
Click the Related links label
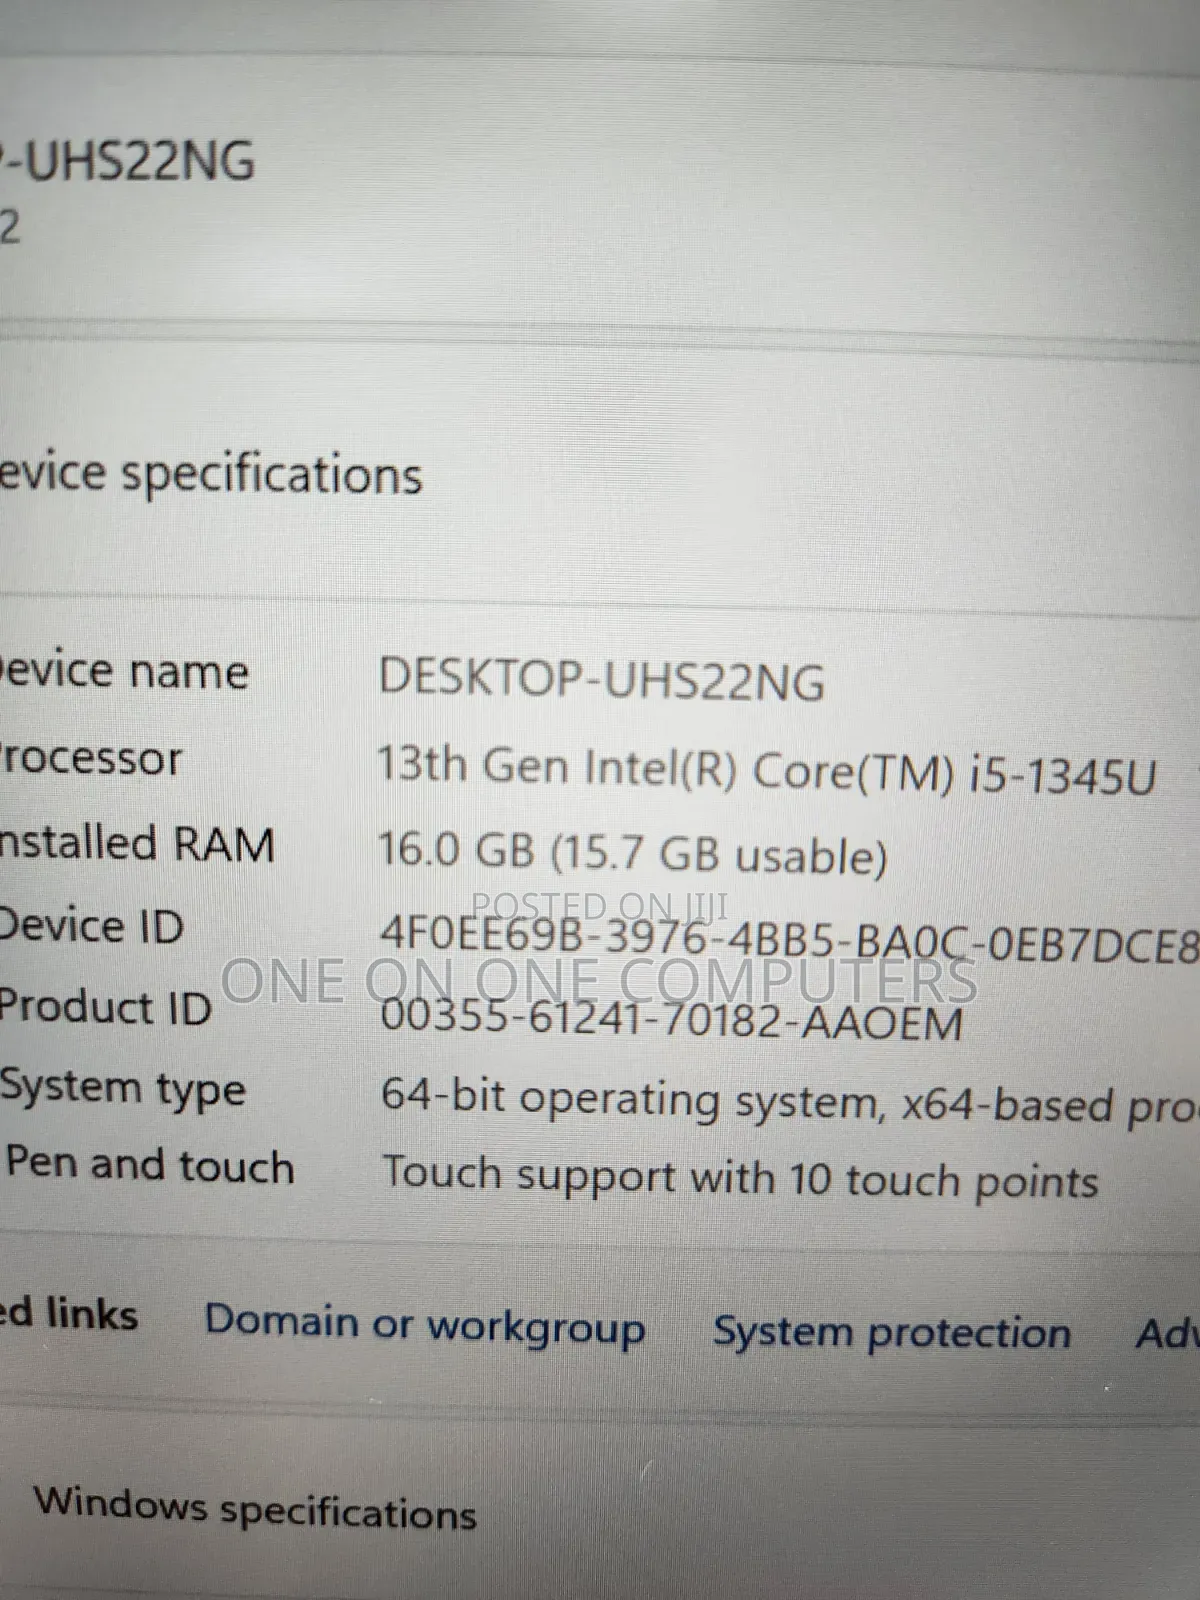tap(69, 1313)
